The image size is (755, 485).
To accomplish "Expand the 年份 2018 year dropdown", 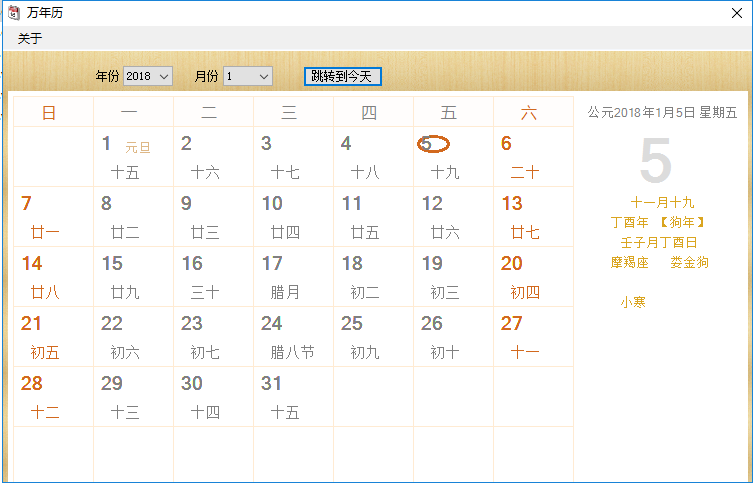I will pyautogui.click(x=148, y=76).
